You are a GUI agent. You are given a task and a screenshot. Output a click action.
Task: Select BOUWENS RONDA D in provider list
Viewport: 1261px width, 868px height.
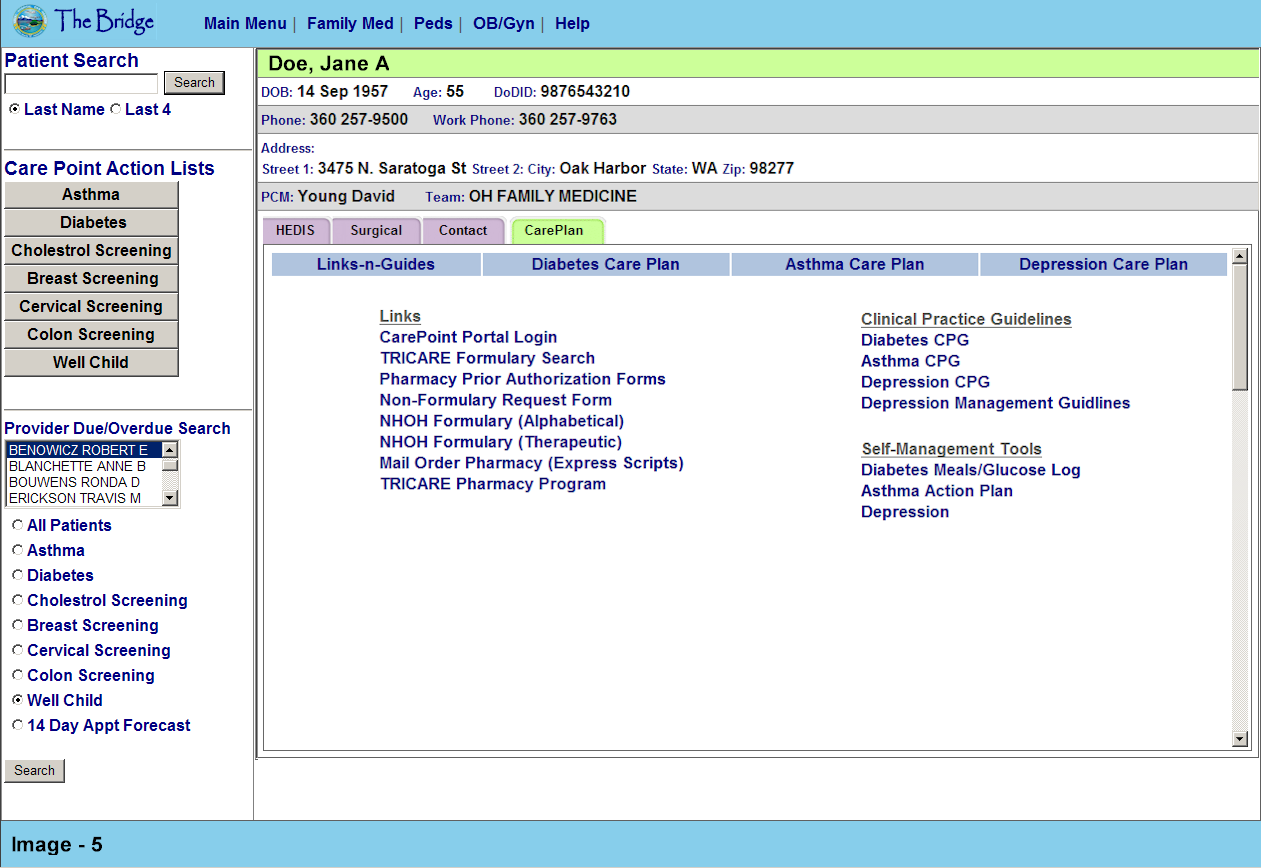[84, 482]
